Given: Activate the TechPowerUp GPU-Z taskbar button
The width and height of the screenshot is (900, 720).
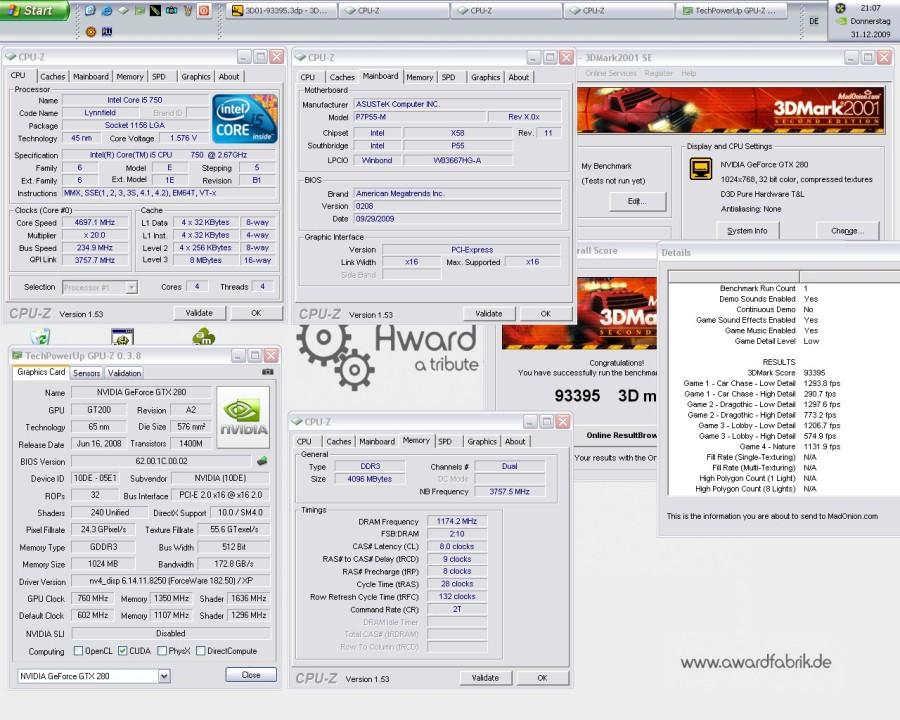Looking at the screenshot, I should point(730,10).
